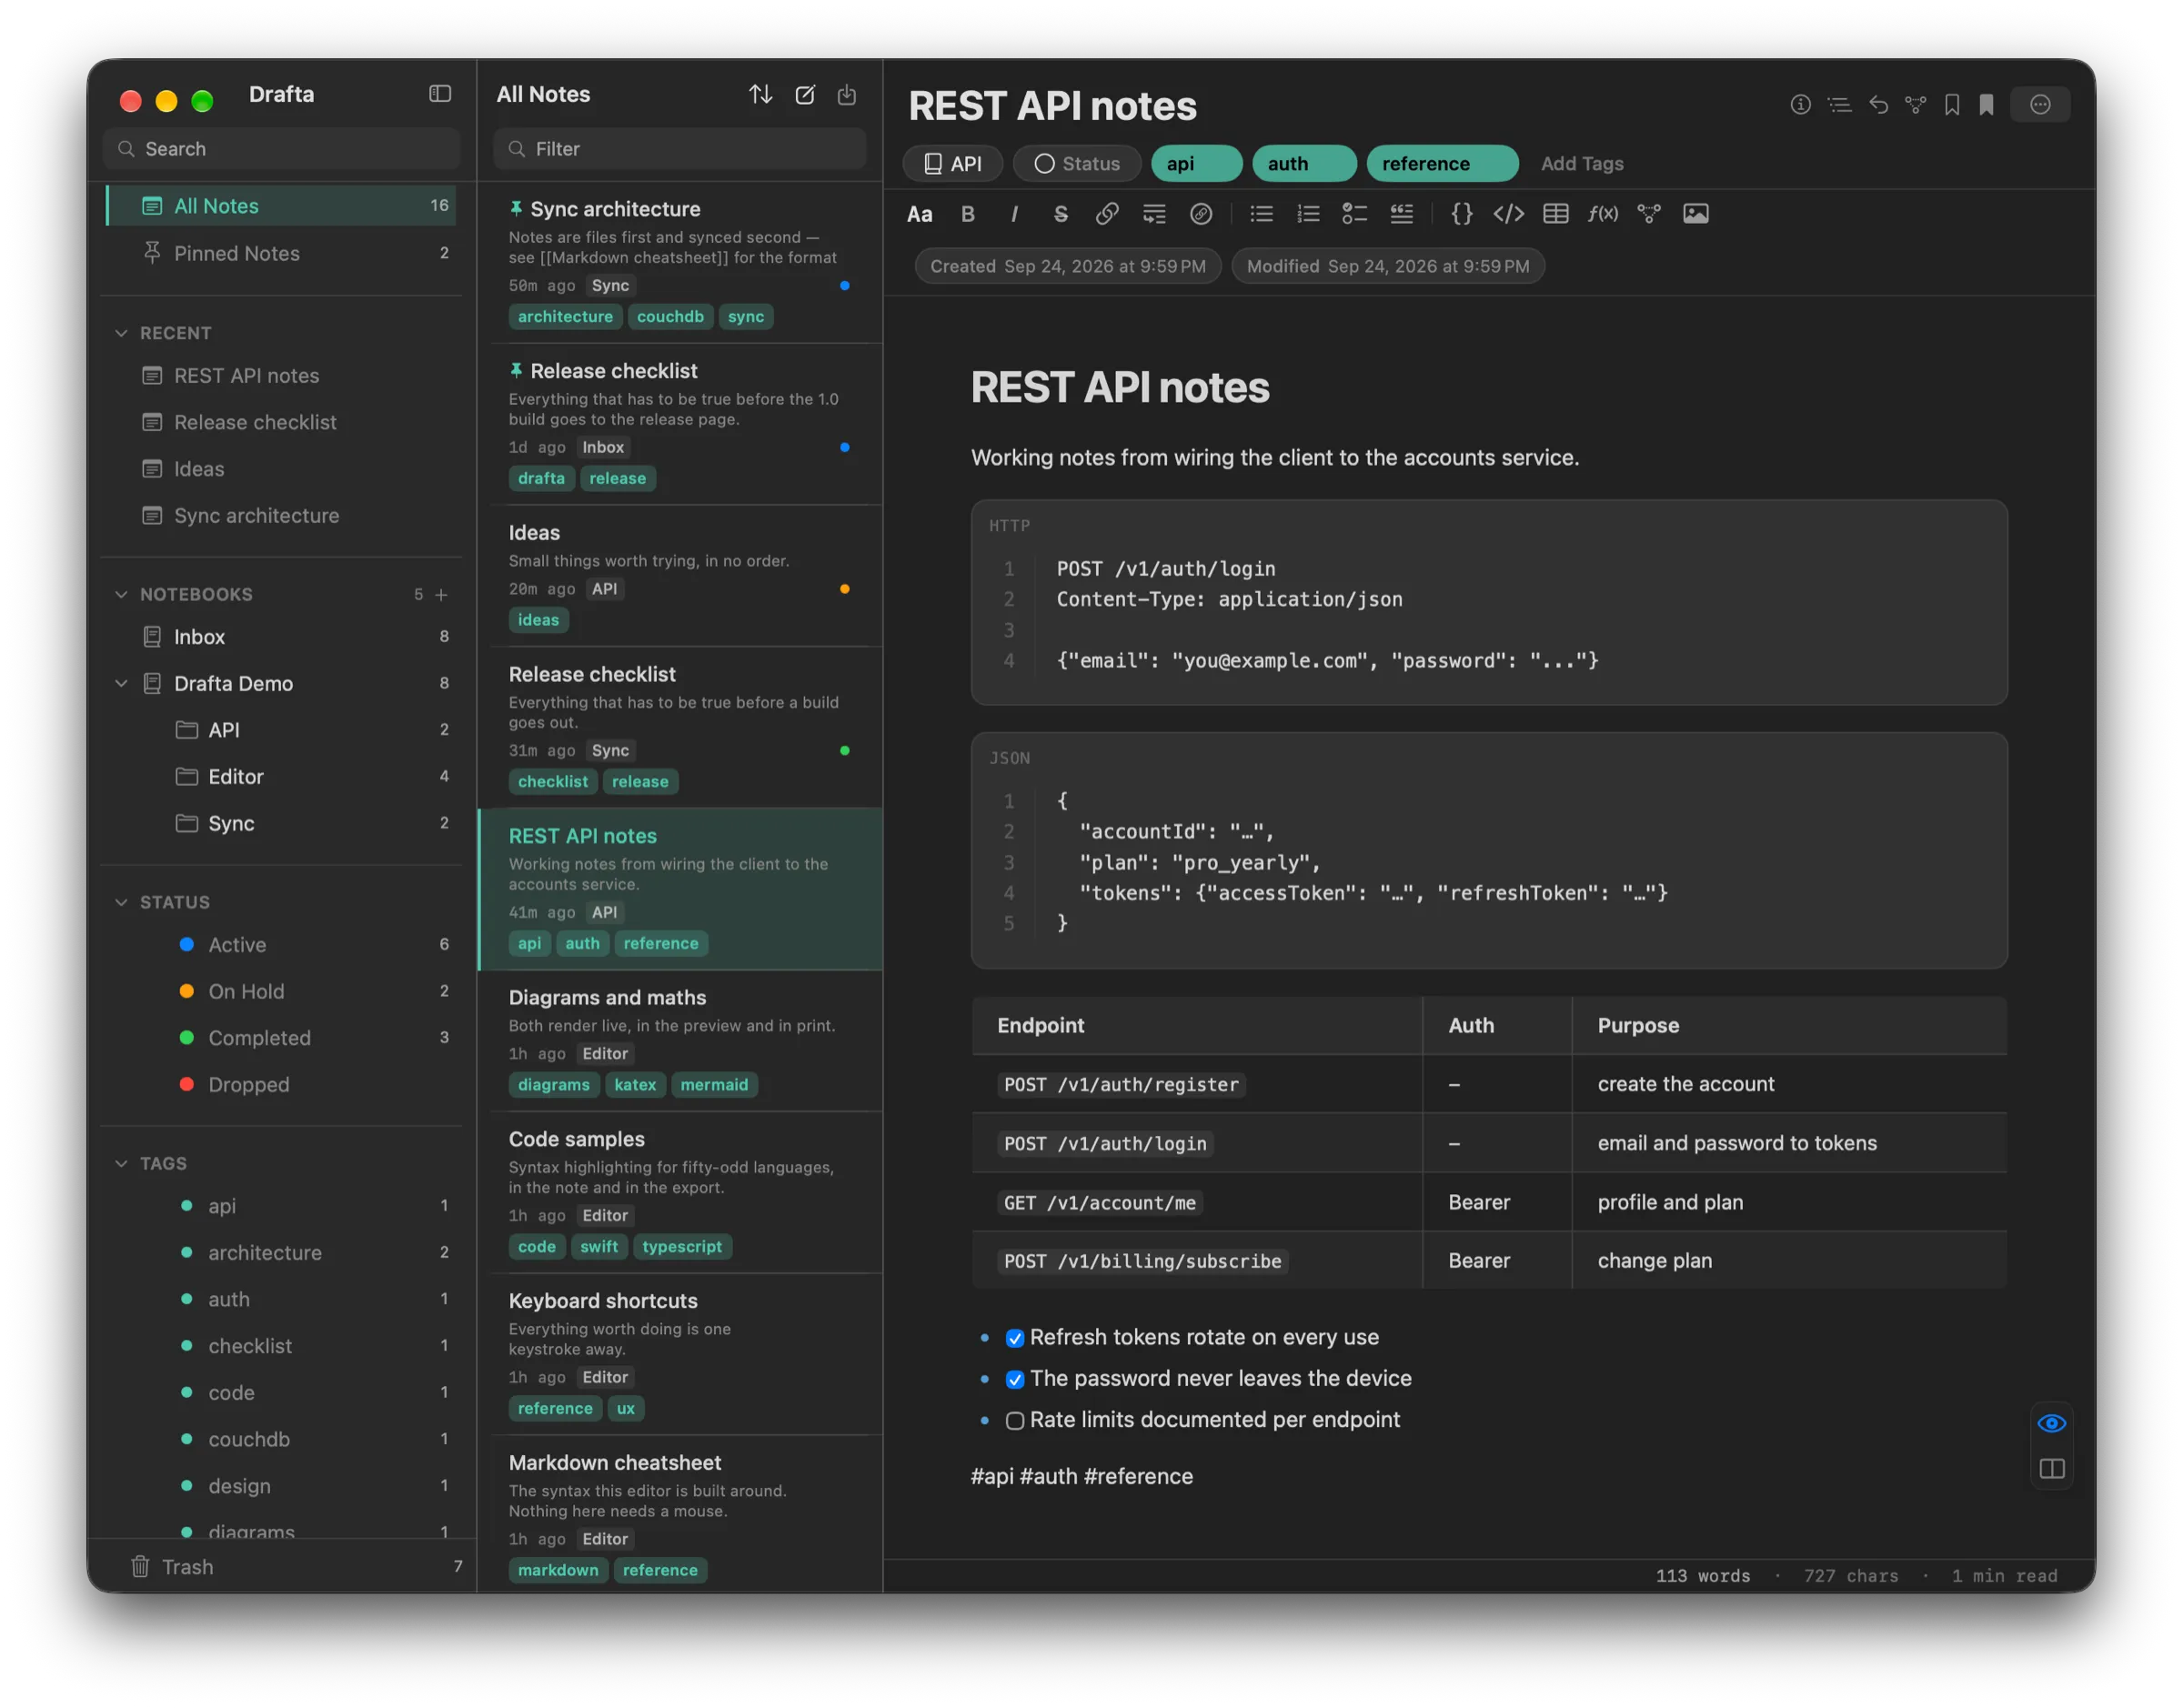Open the Sync folder
Viewport: 2183px width, 1708px height.
[283, 823]
